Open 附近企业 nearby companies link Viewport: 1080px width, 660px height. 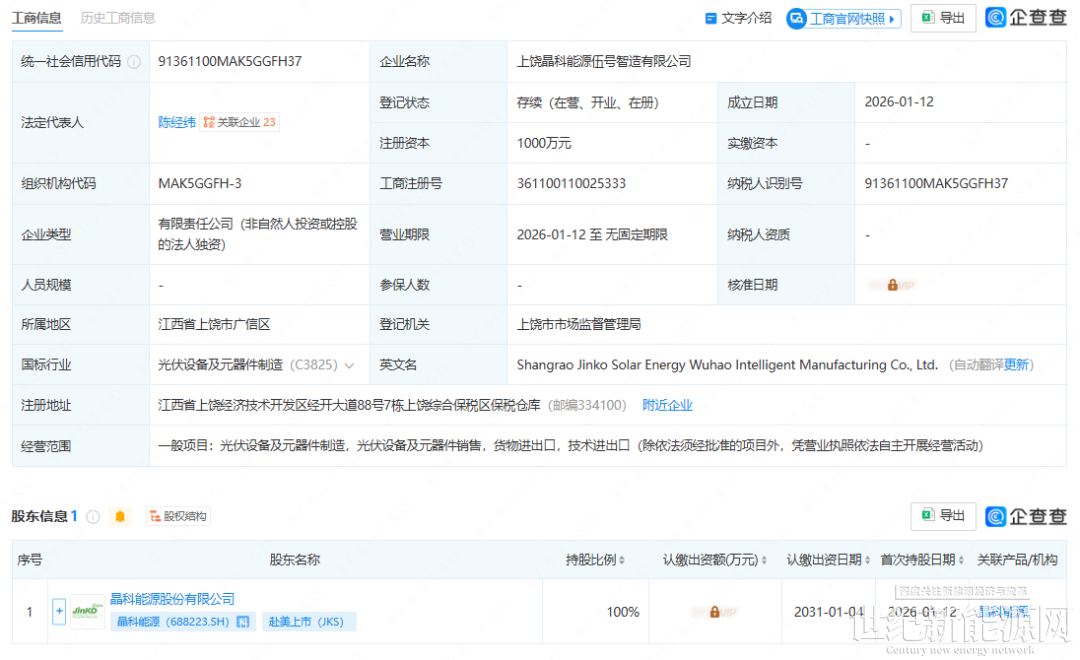pos(667,405)
